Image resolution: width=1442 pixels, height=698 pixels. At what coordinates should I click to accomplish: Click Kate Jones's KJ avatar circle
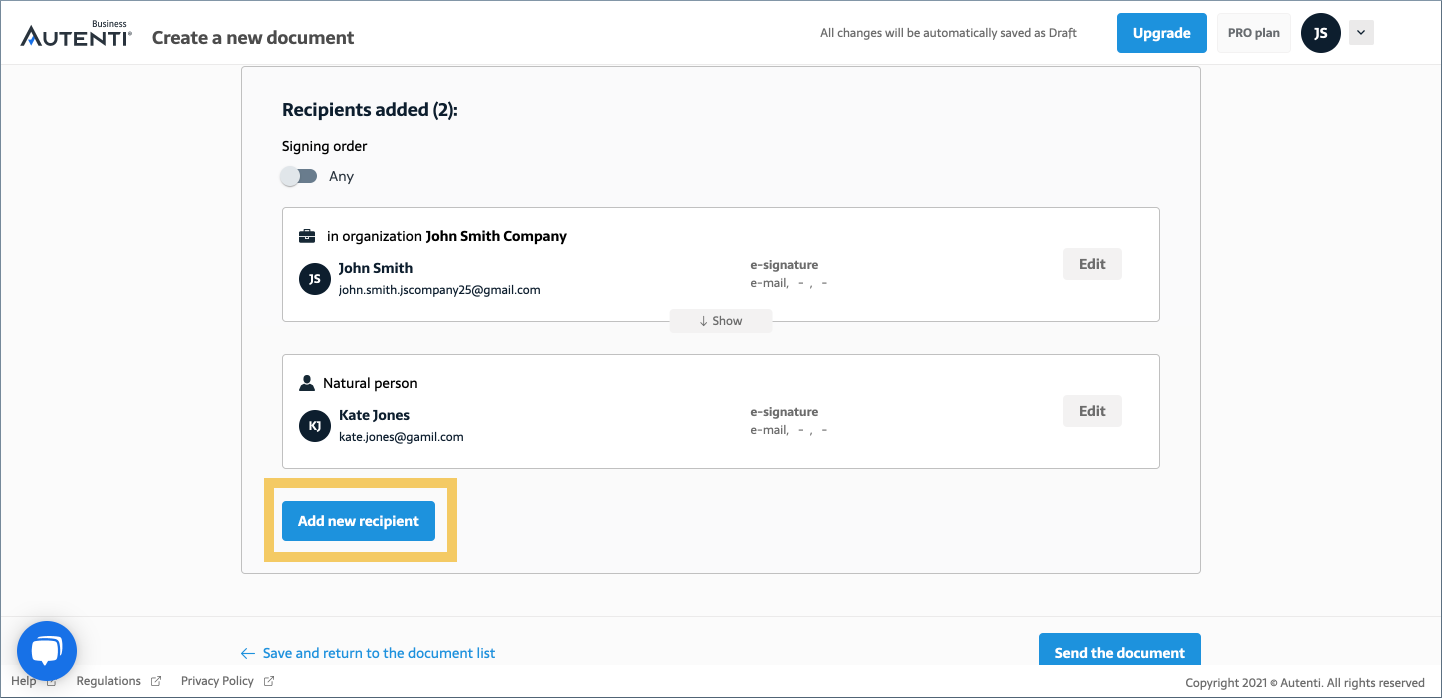coord(314,425)
